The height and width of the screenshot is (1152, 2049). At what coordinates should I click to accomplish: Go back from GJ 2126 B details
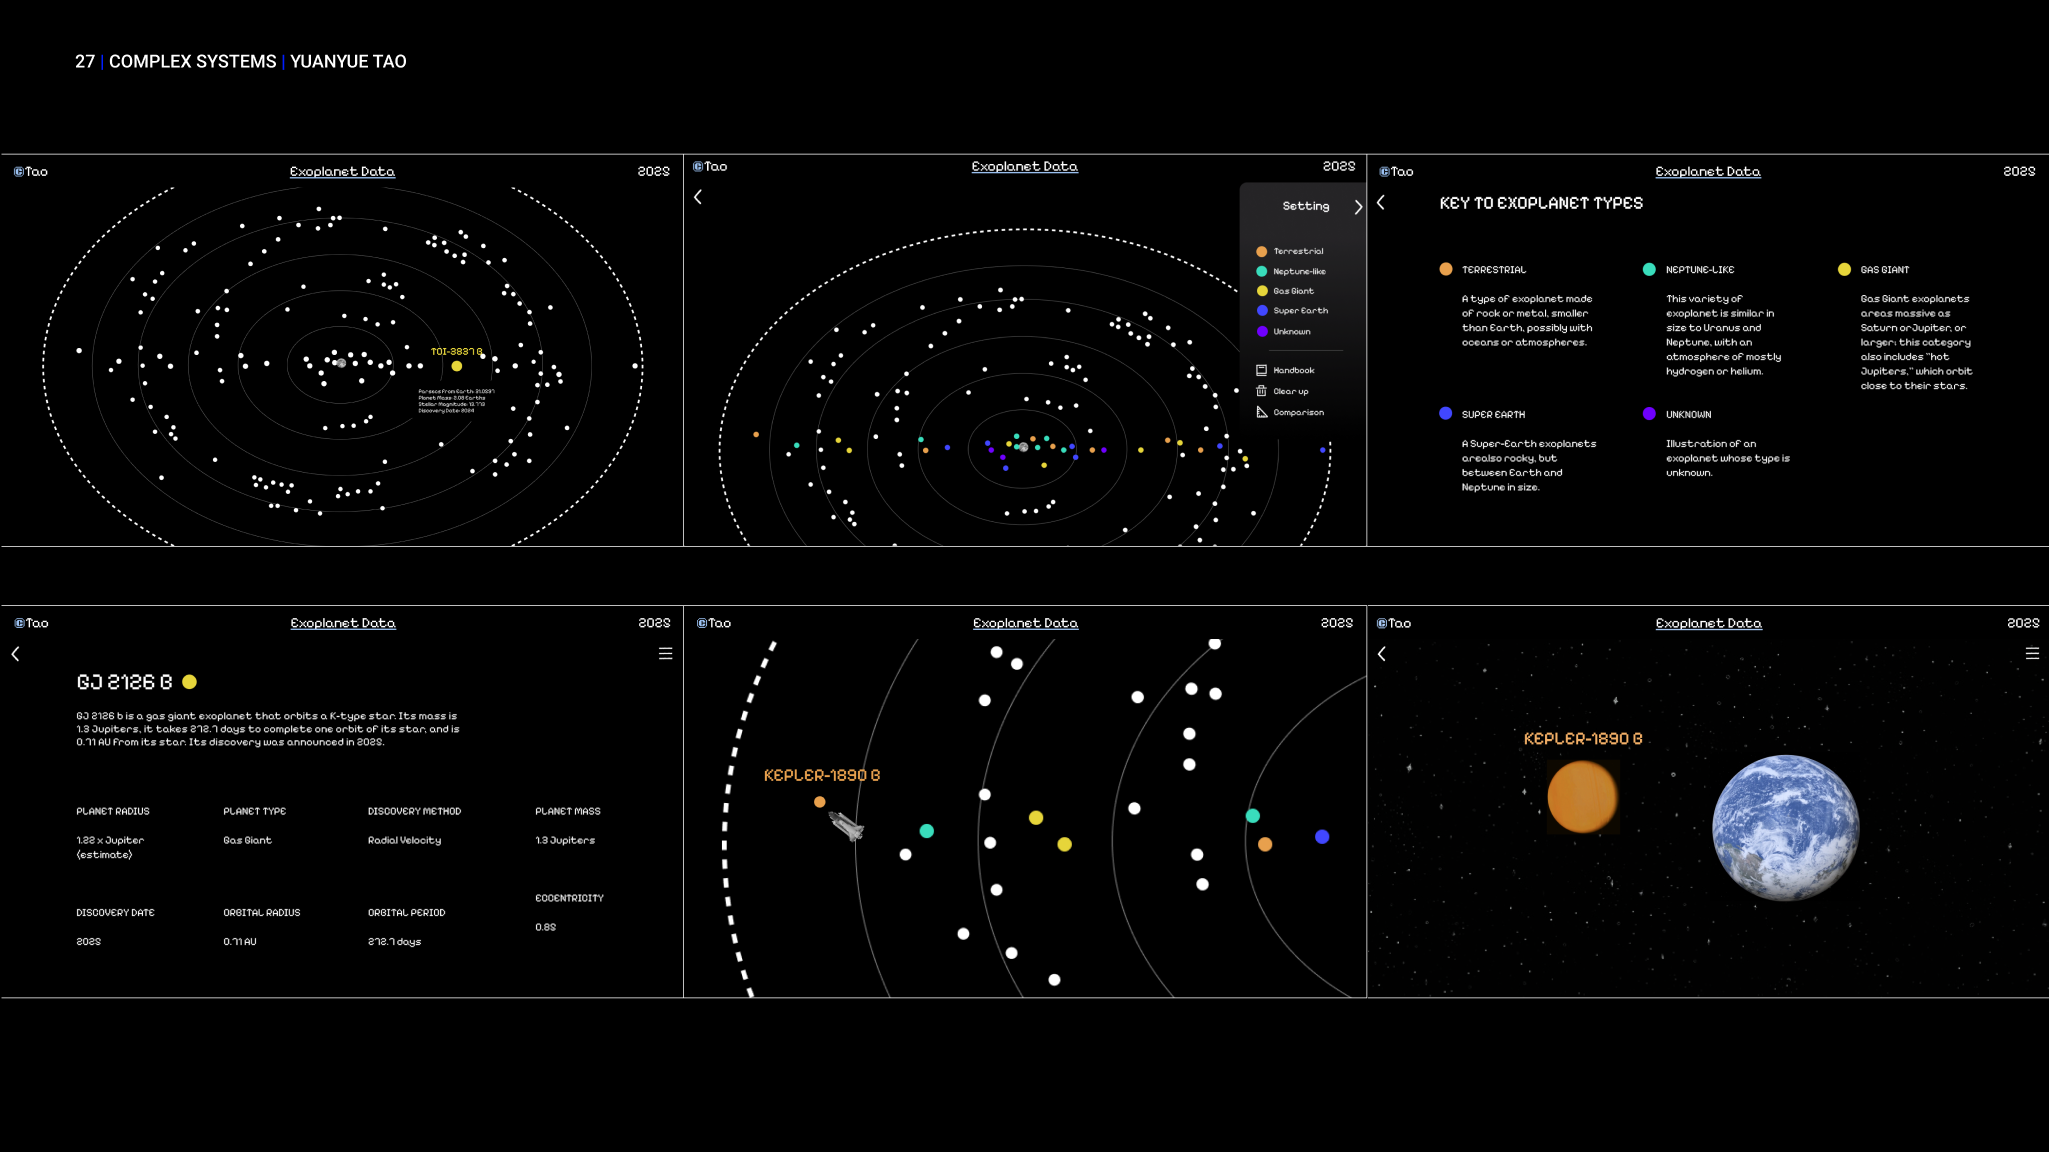point(16,654)
